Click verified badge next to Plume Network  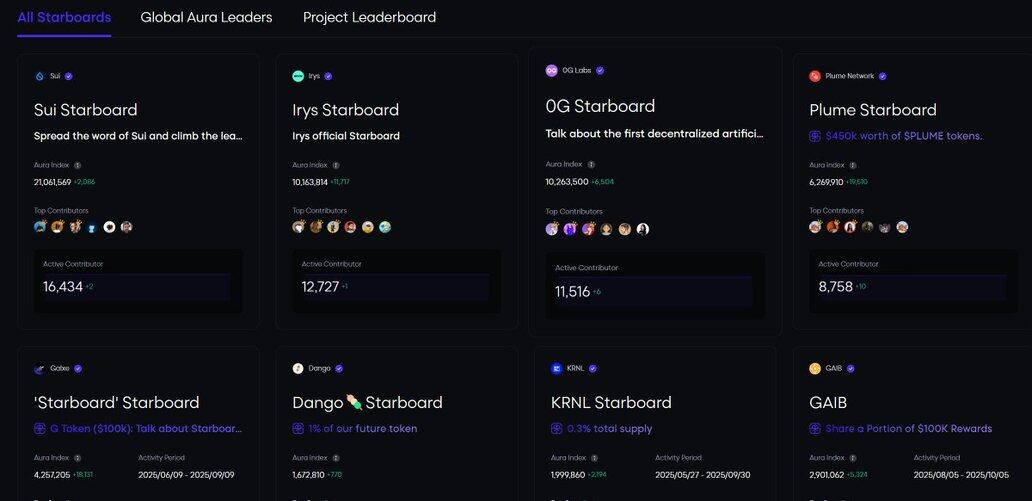click(883, 76)
